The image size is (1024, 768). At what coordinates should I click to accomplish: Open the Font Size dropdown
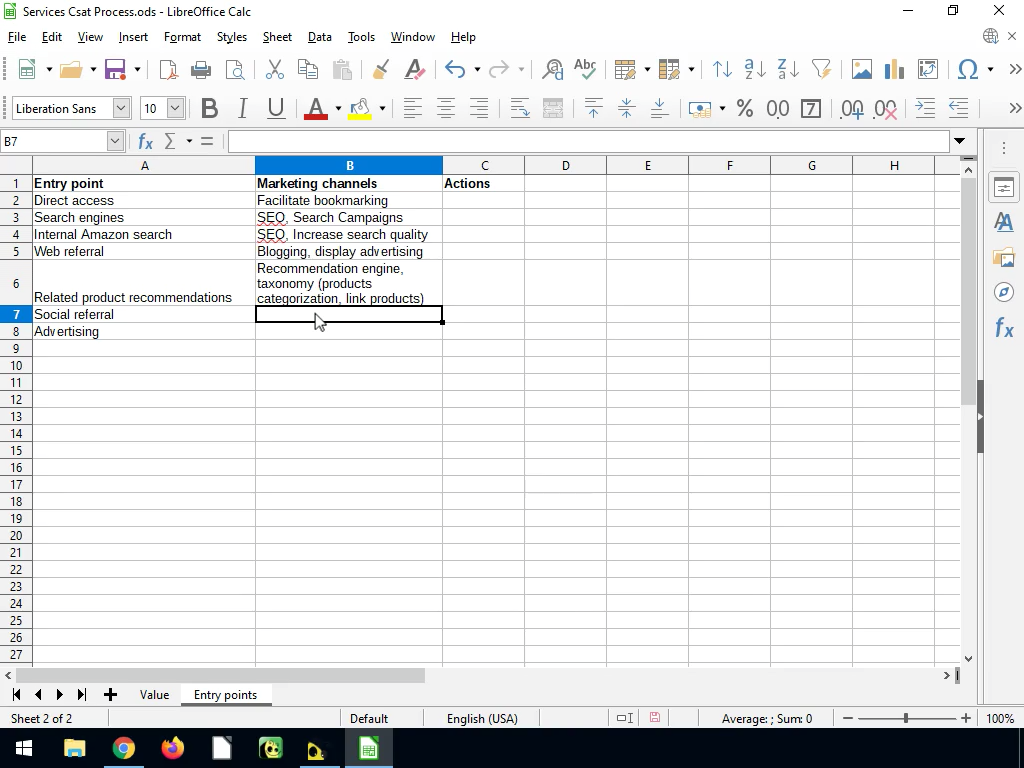(175, 108)
